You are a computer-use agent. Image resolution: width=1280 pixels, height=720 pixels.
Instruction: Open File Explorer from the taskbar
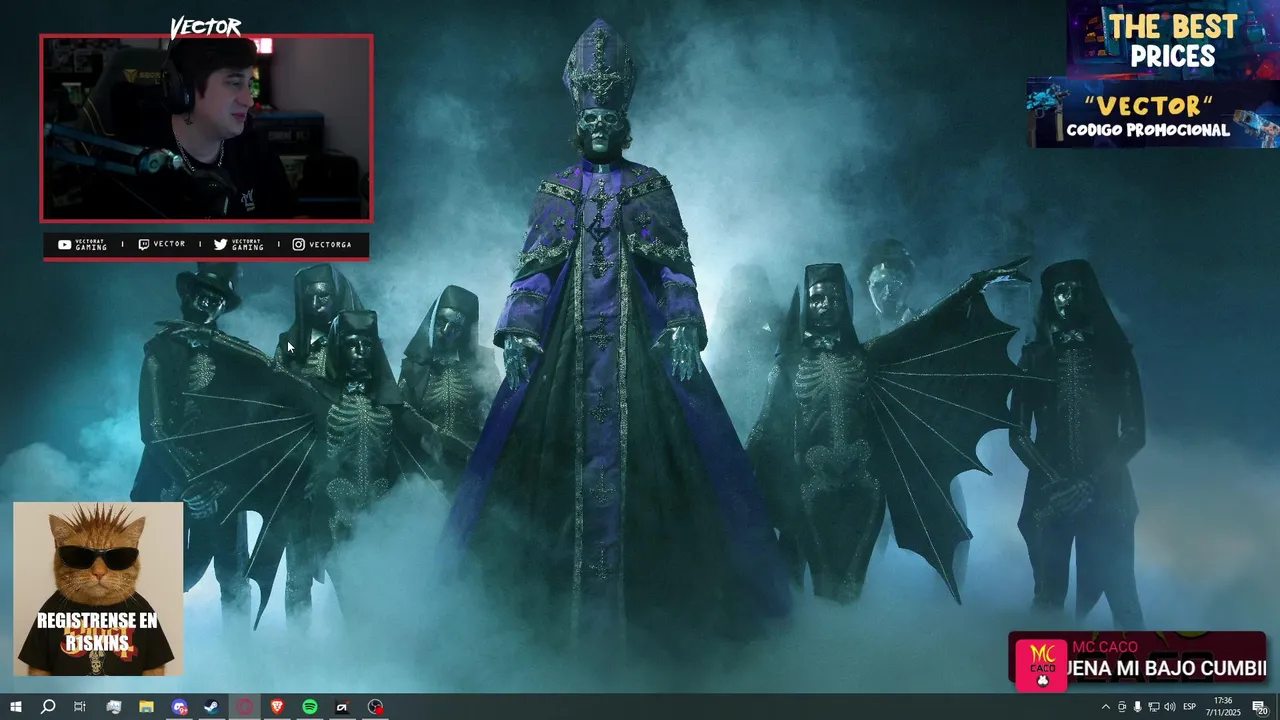(146, 707)
